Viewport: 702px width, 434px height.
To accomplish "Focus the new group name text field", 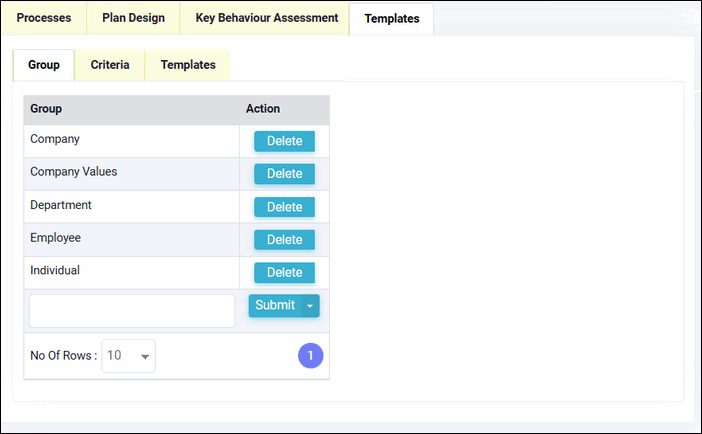I will (x=131, y=311).
